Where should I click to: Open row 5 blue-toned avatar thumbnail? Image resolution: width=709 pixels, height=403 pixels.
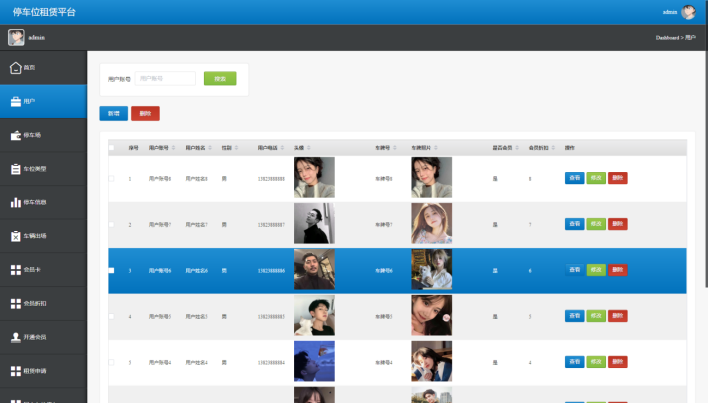314,361
